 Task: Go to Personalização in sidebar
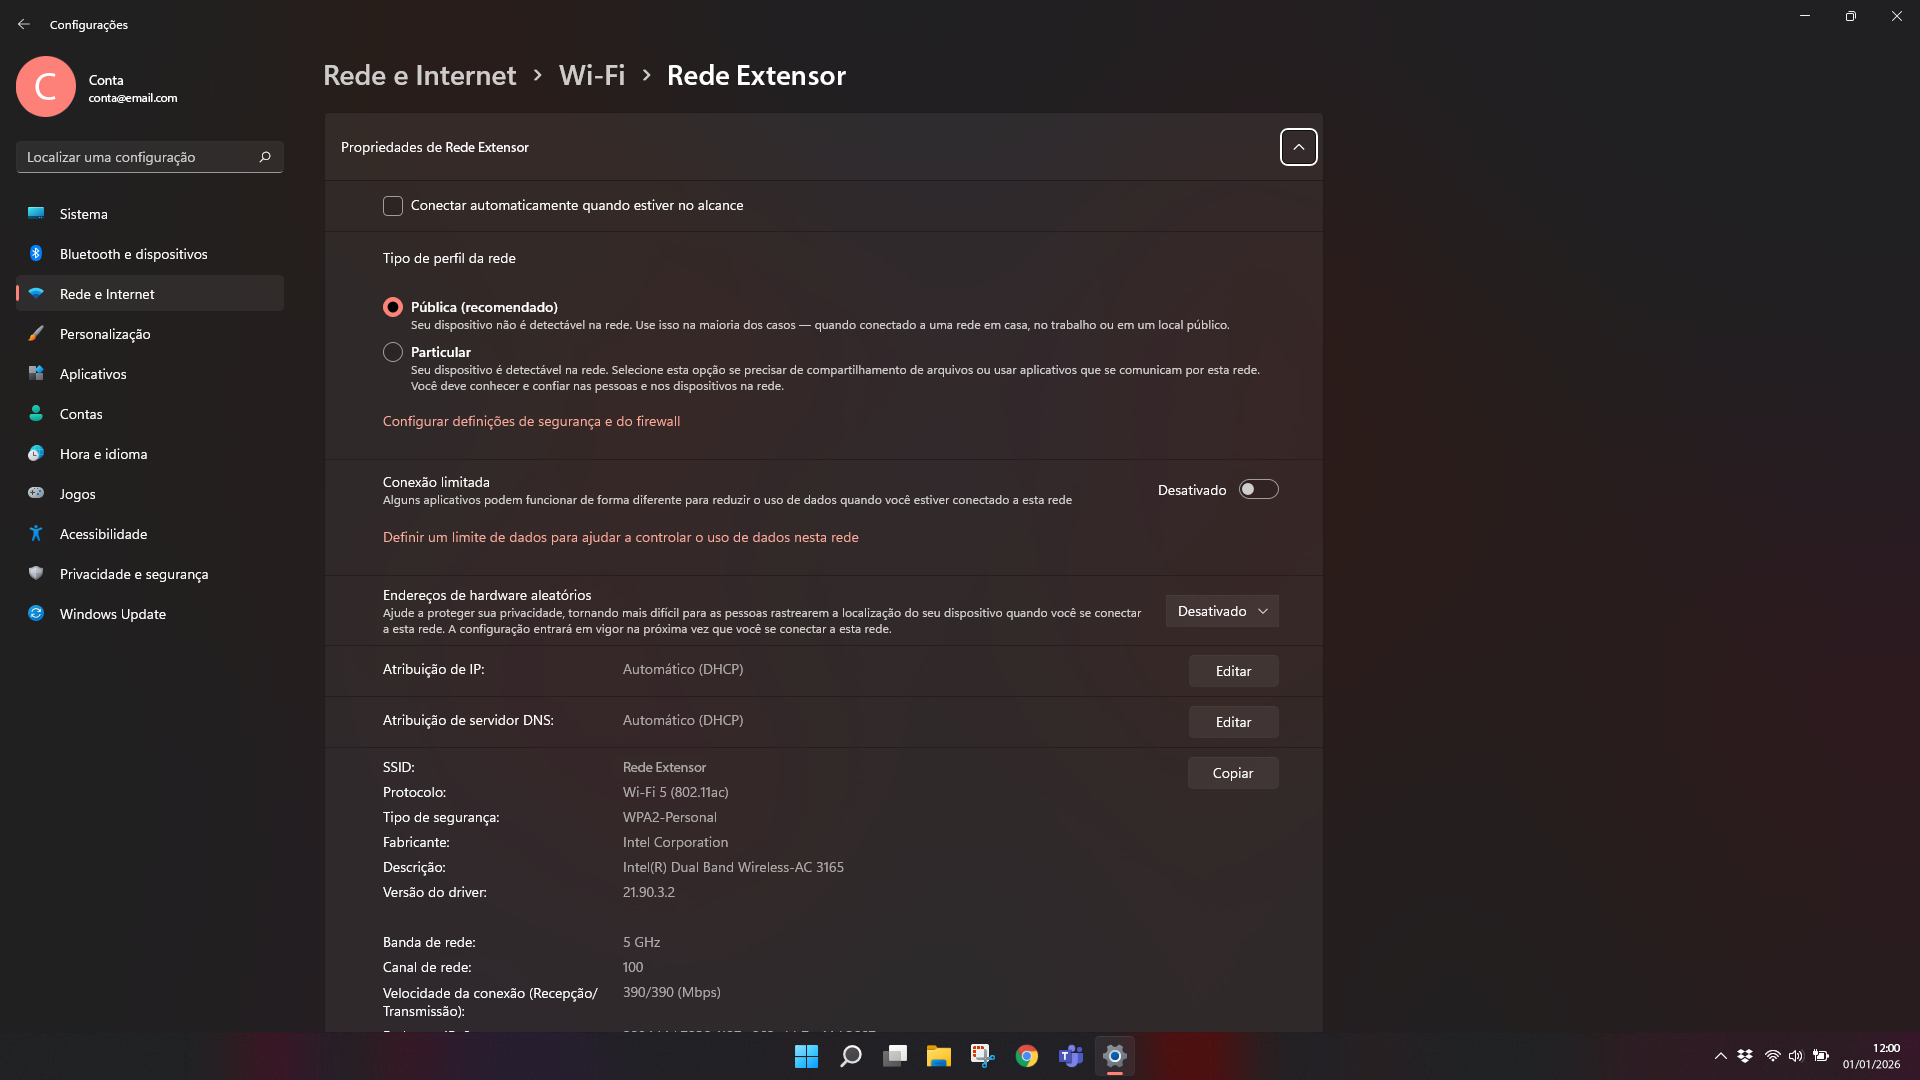coord(104,334)
